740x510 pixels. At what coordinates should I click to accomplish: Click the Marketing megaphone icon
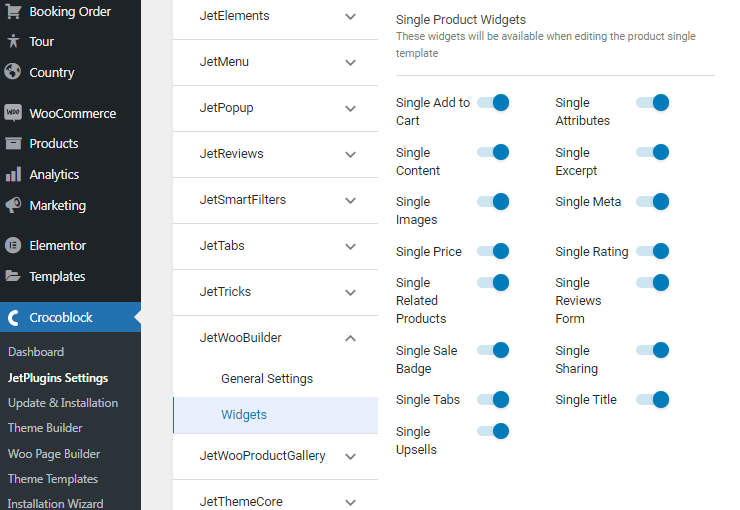tap(13, 205)
